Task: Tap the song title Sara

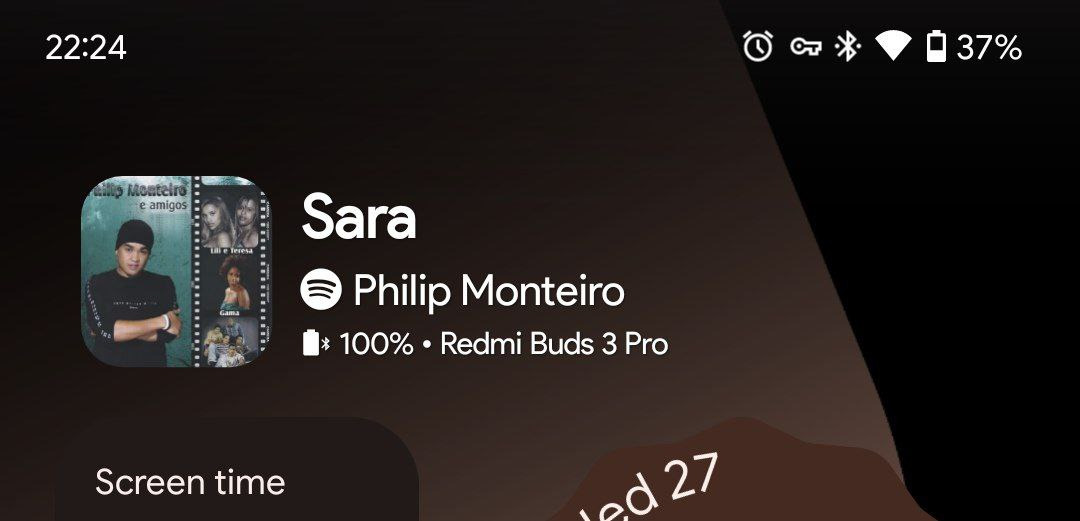Action: 359,217
